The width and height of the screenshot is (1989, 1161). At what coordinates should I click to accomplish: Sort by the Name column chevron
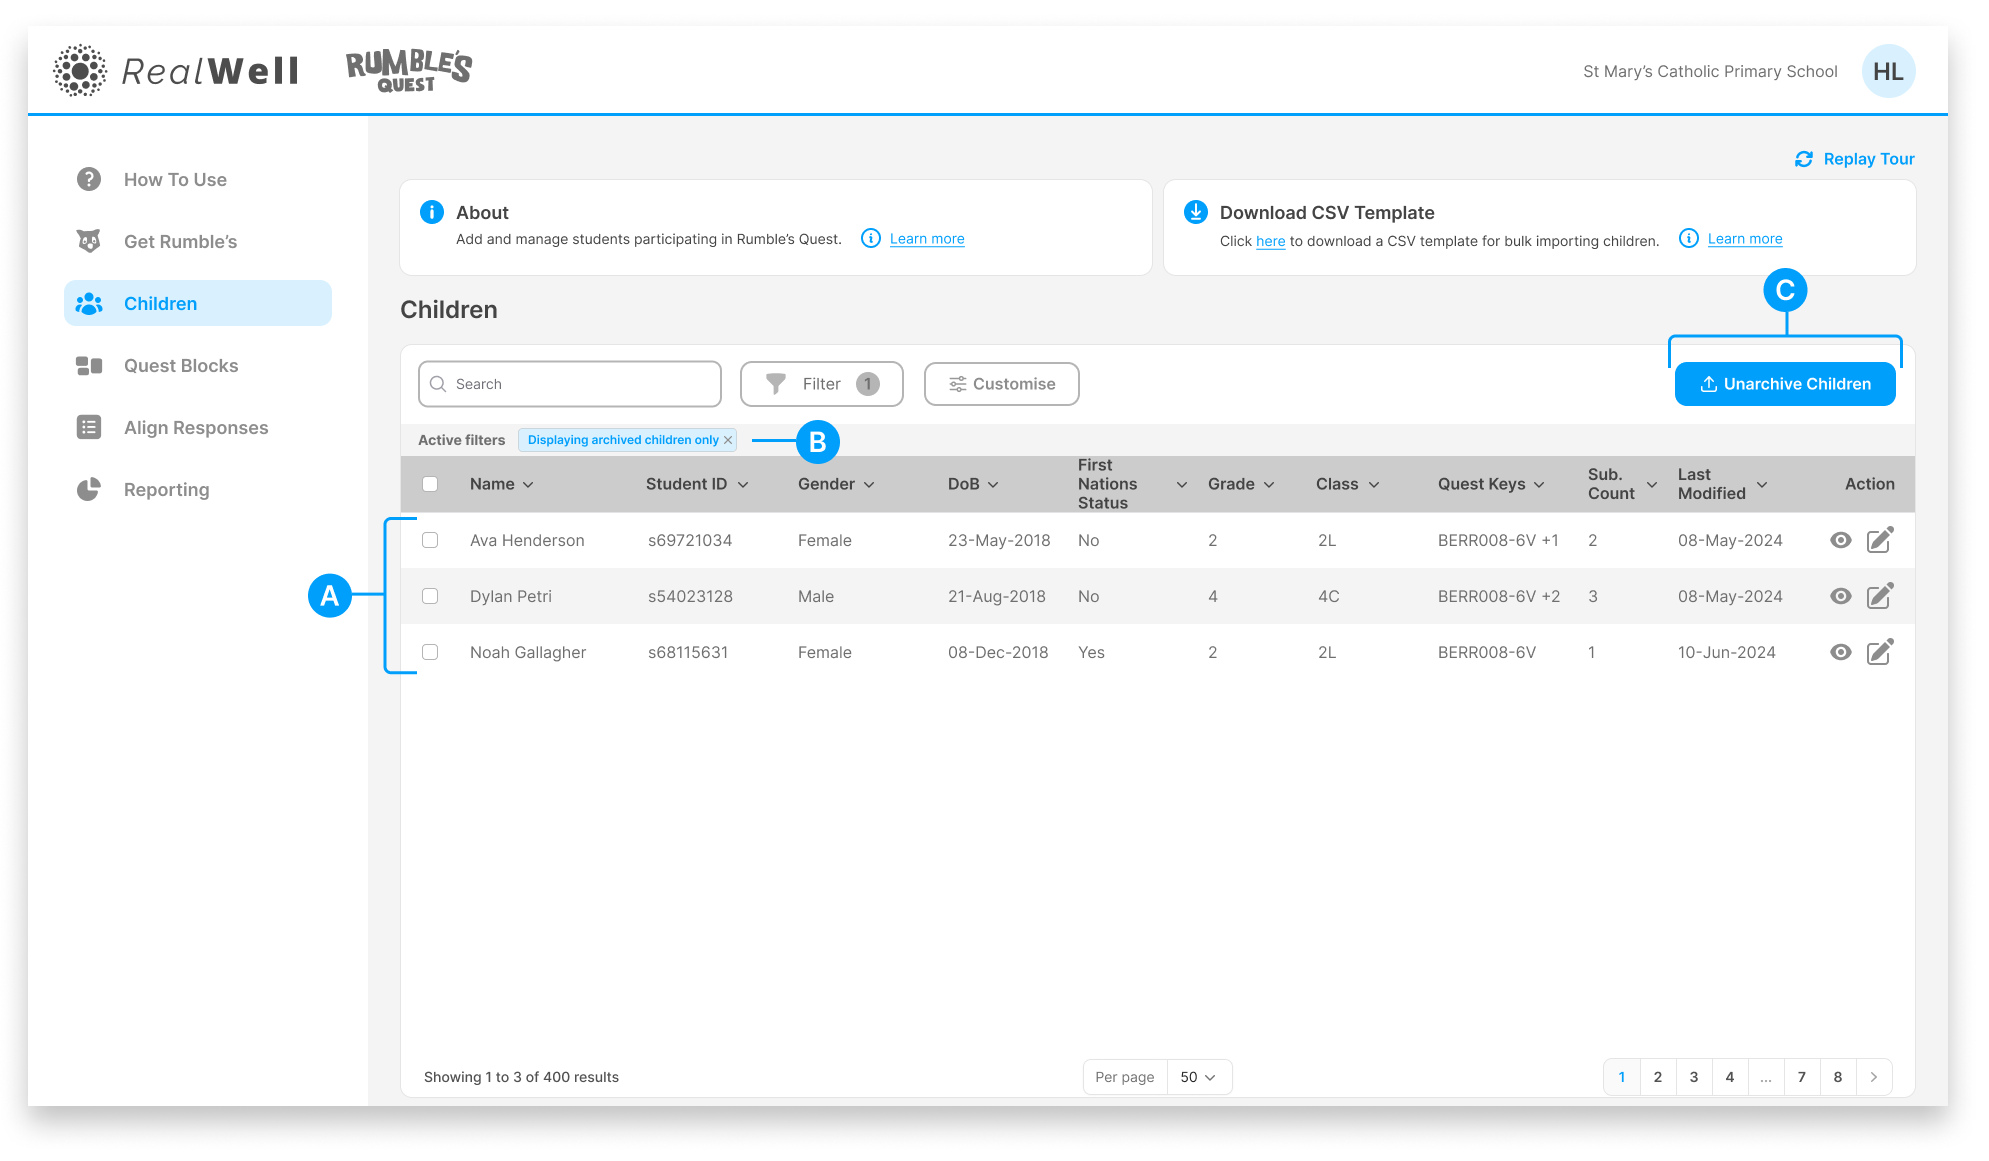[x=528, y=485]
